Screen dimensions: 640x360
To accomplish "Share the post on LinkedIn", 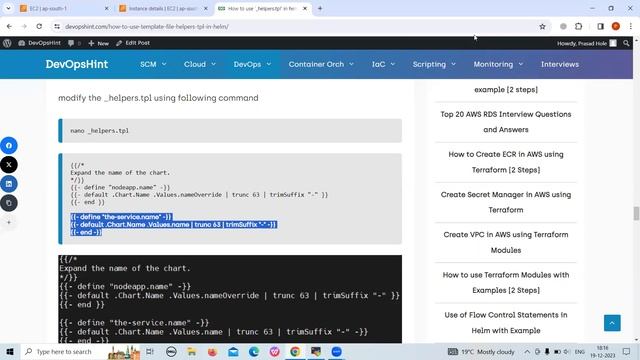I will [x=9, y=184].
